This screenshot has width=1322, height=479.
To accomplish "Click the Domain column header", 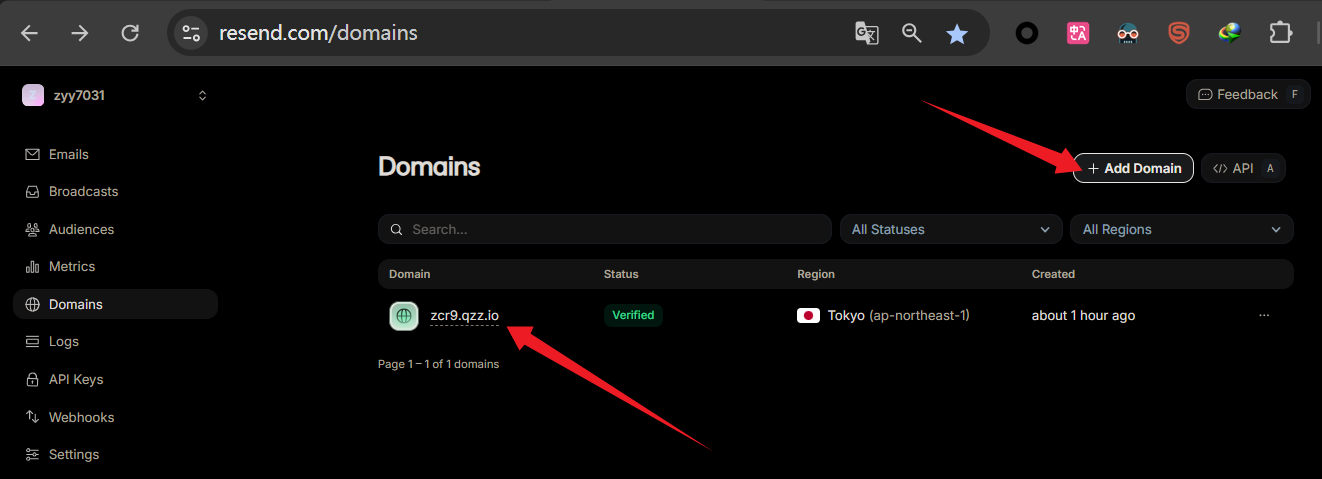I will (x=409, y=274).
